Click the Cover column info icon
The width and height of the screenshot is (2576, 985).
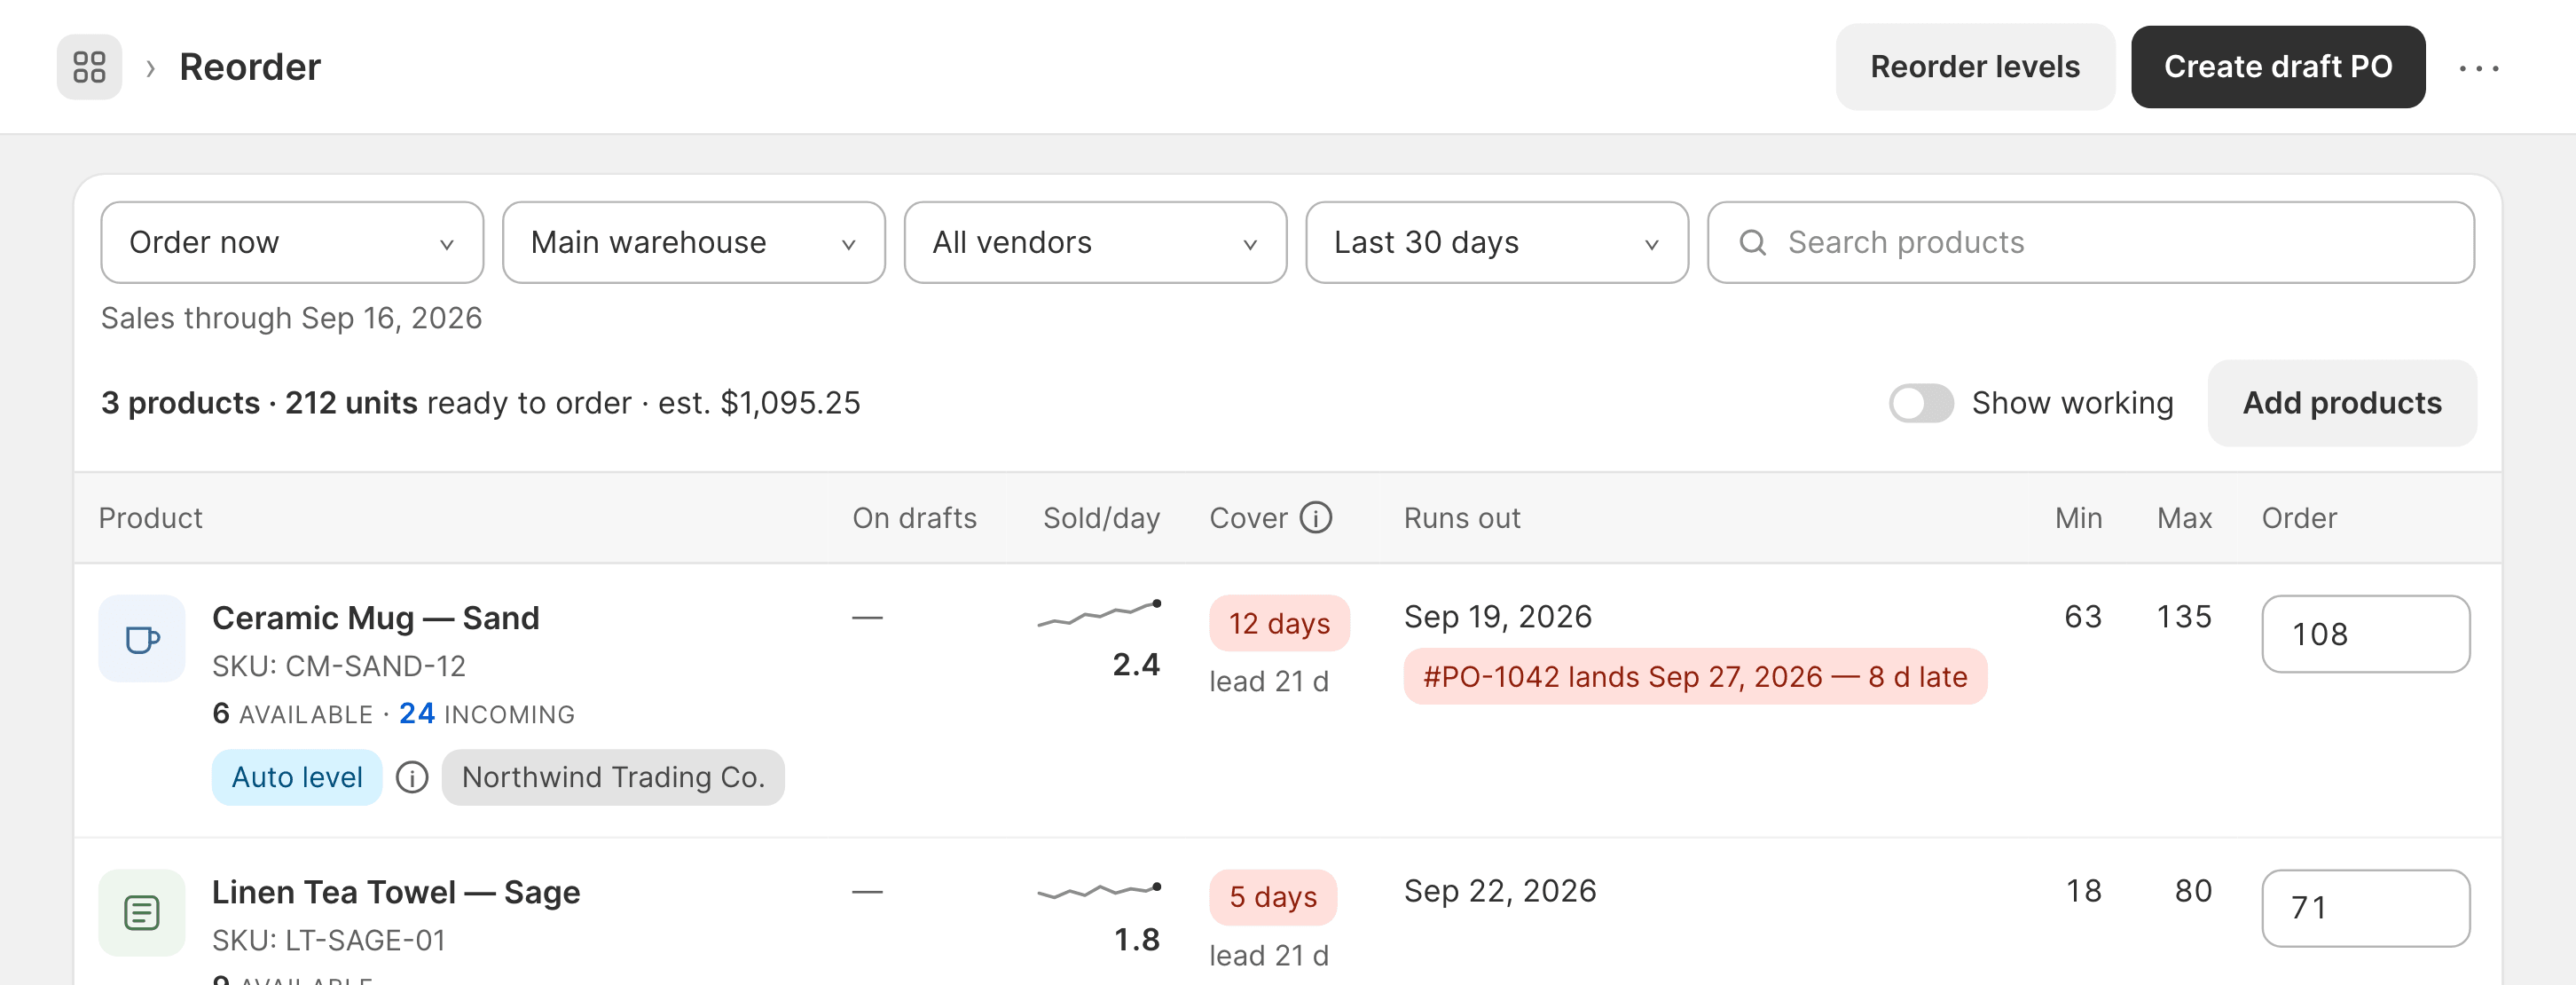[x=1315, y=517]
